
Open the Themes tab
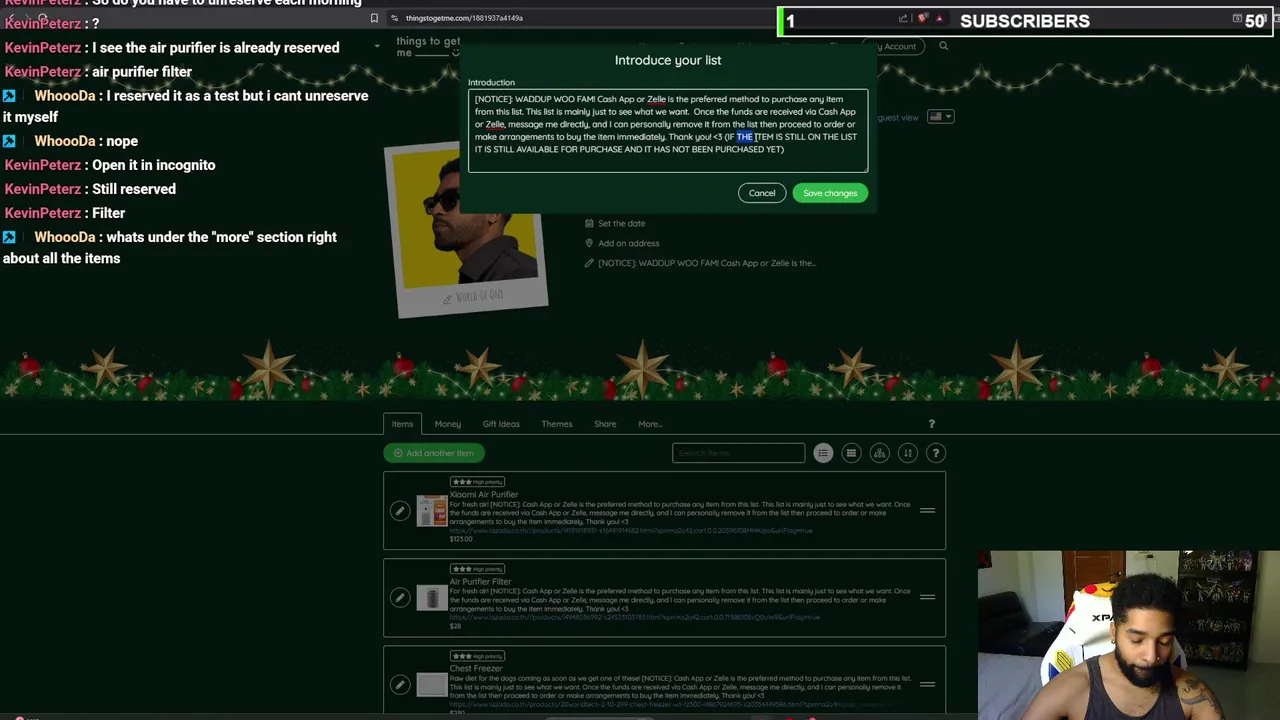point(557,424)
